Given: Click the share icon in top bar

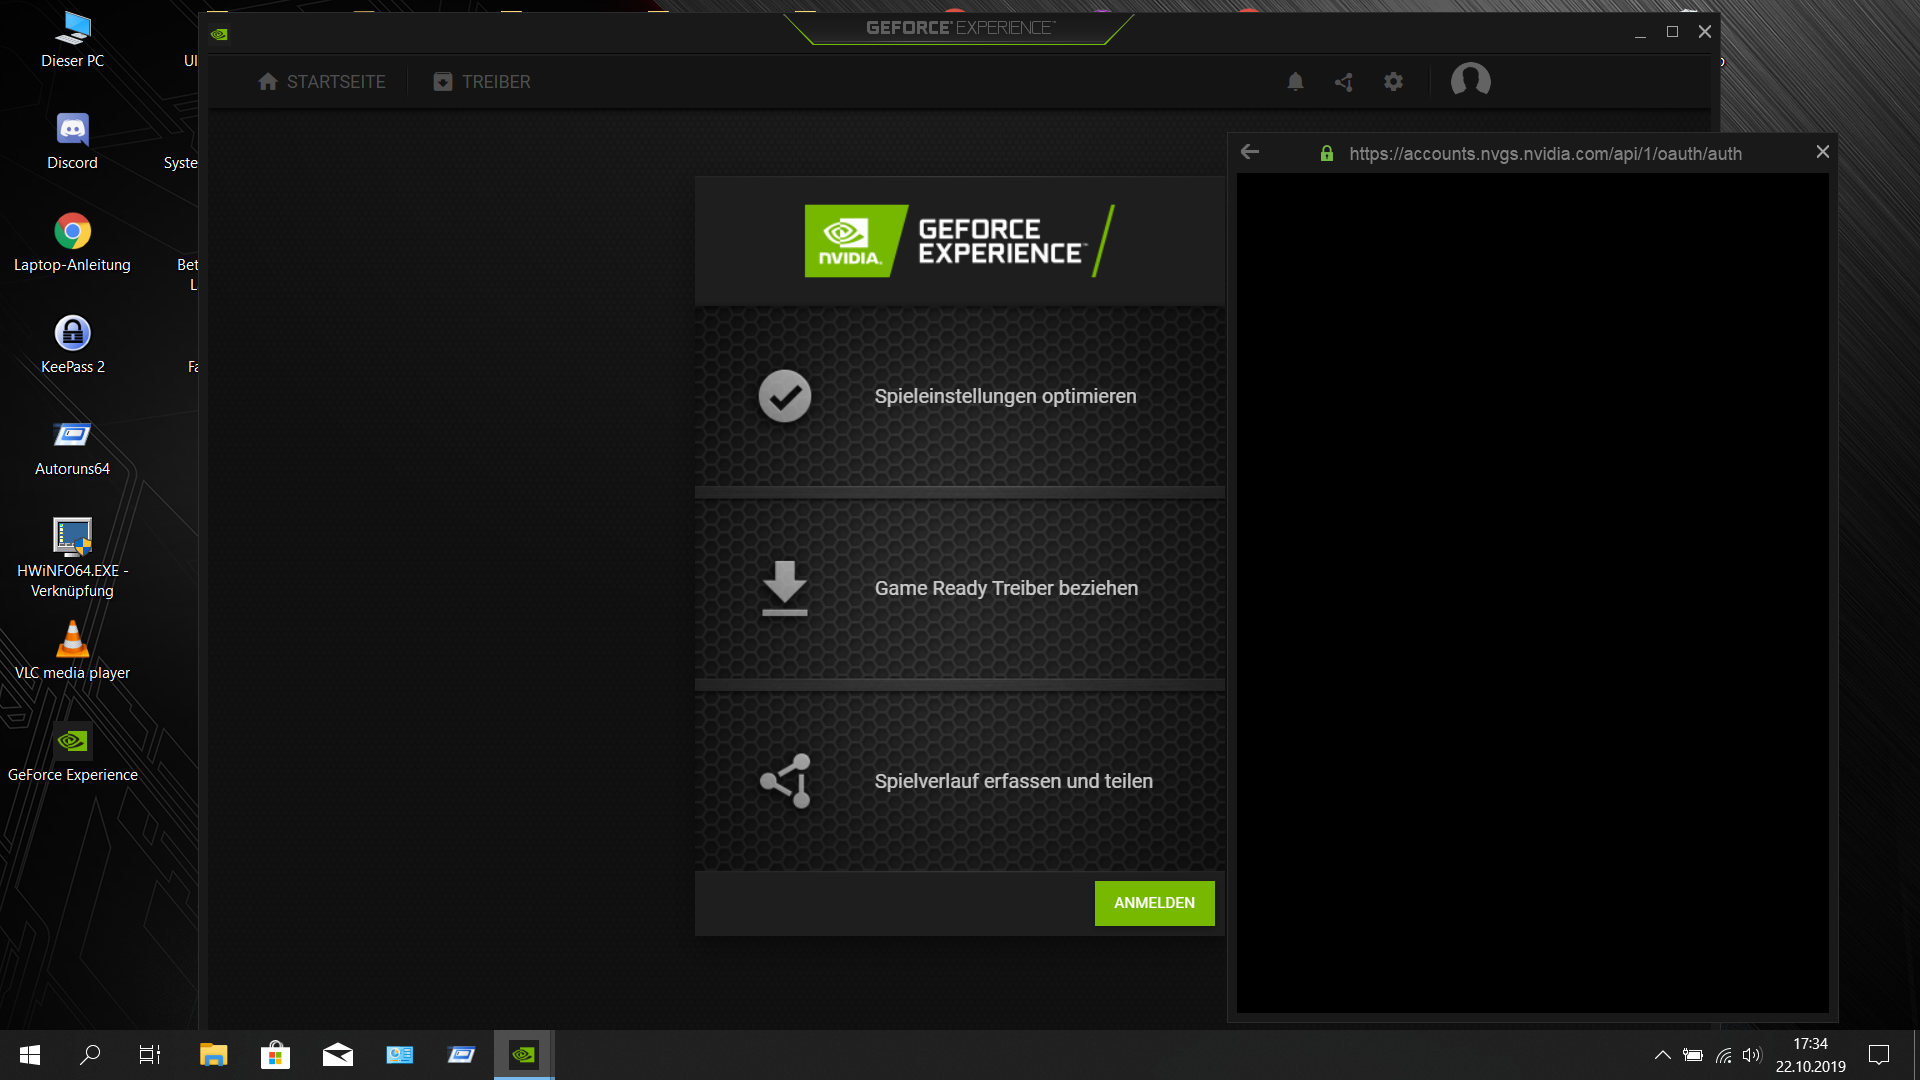Looking at the screenshot, I should 1344,82.
